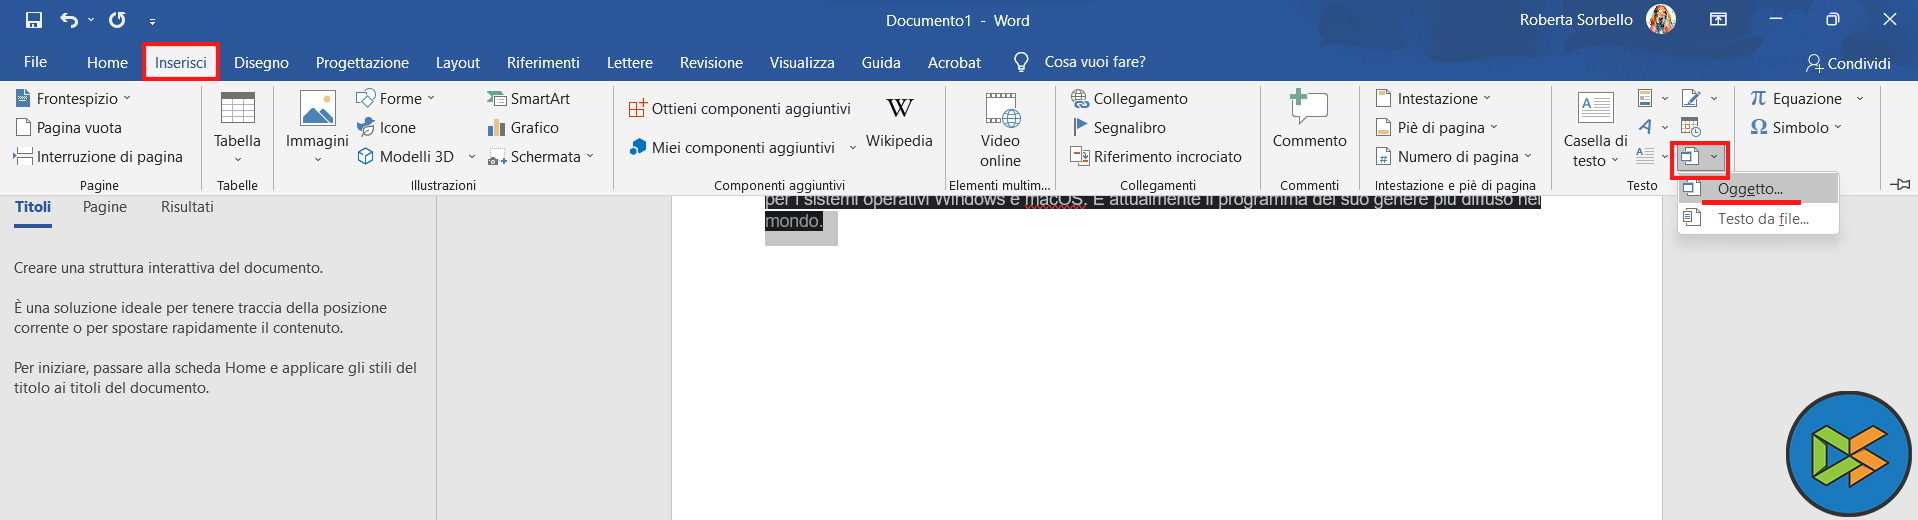Click the Undo arrow icon
This screenshot has width=1918, height=520.
pos(68,20)
